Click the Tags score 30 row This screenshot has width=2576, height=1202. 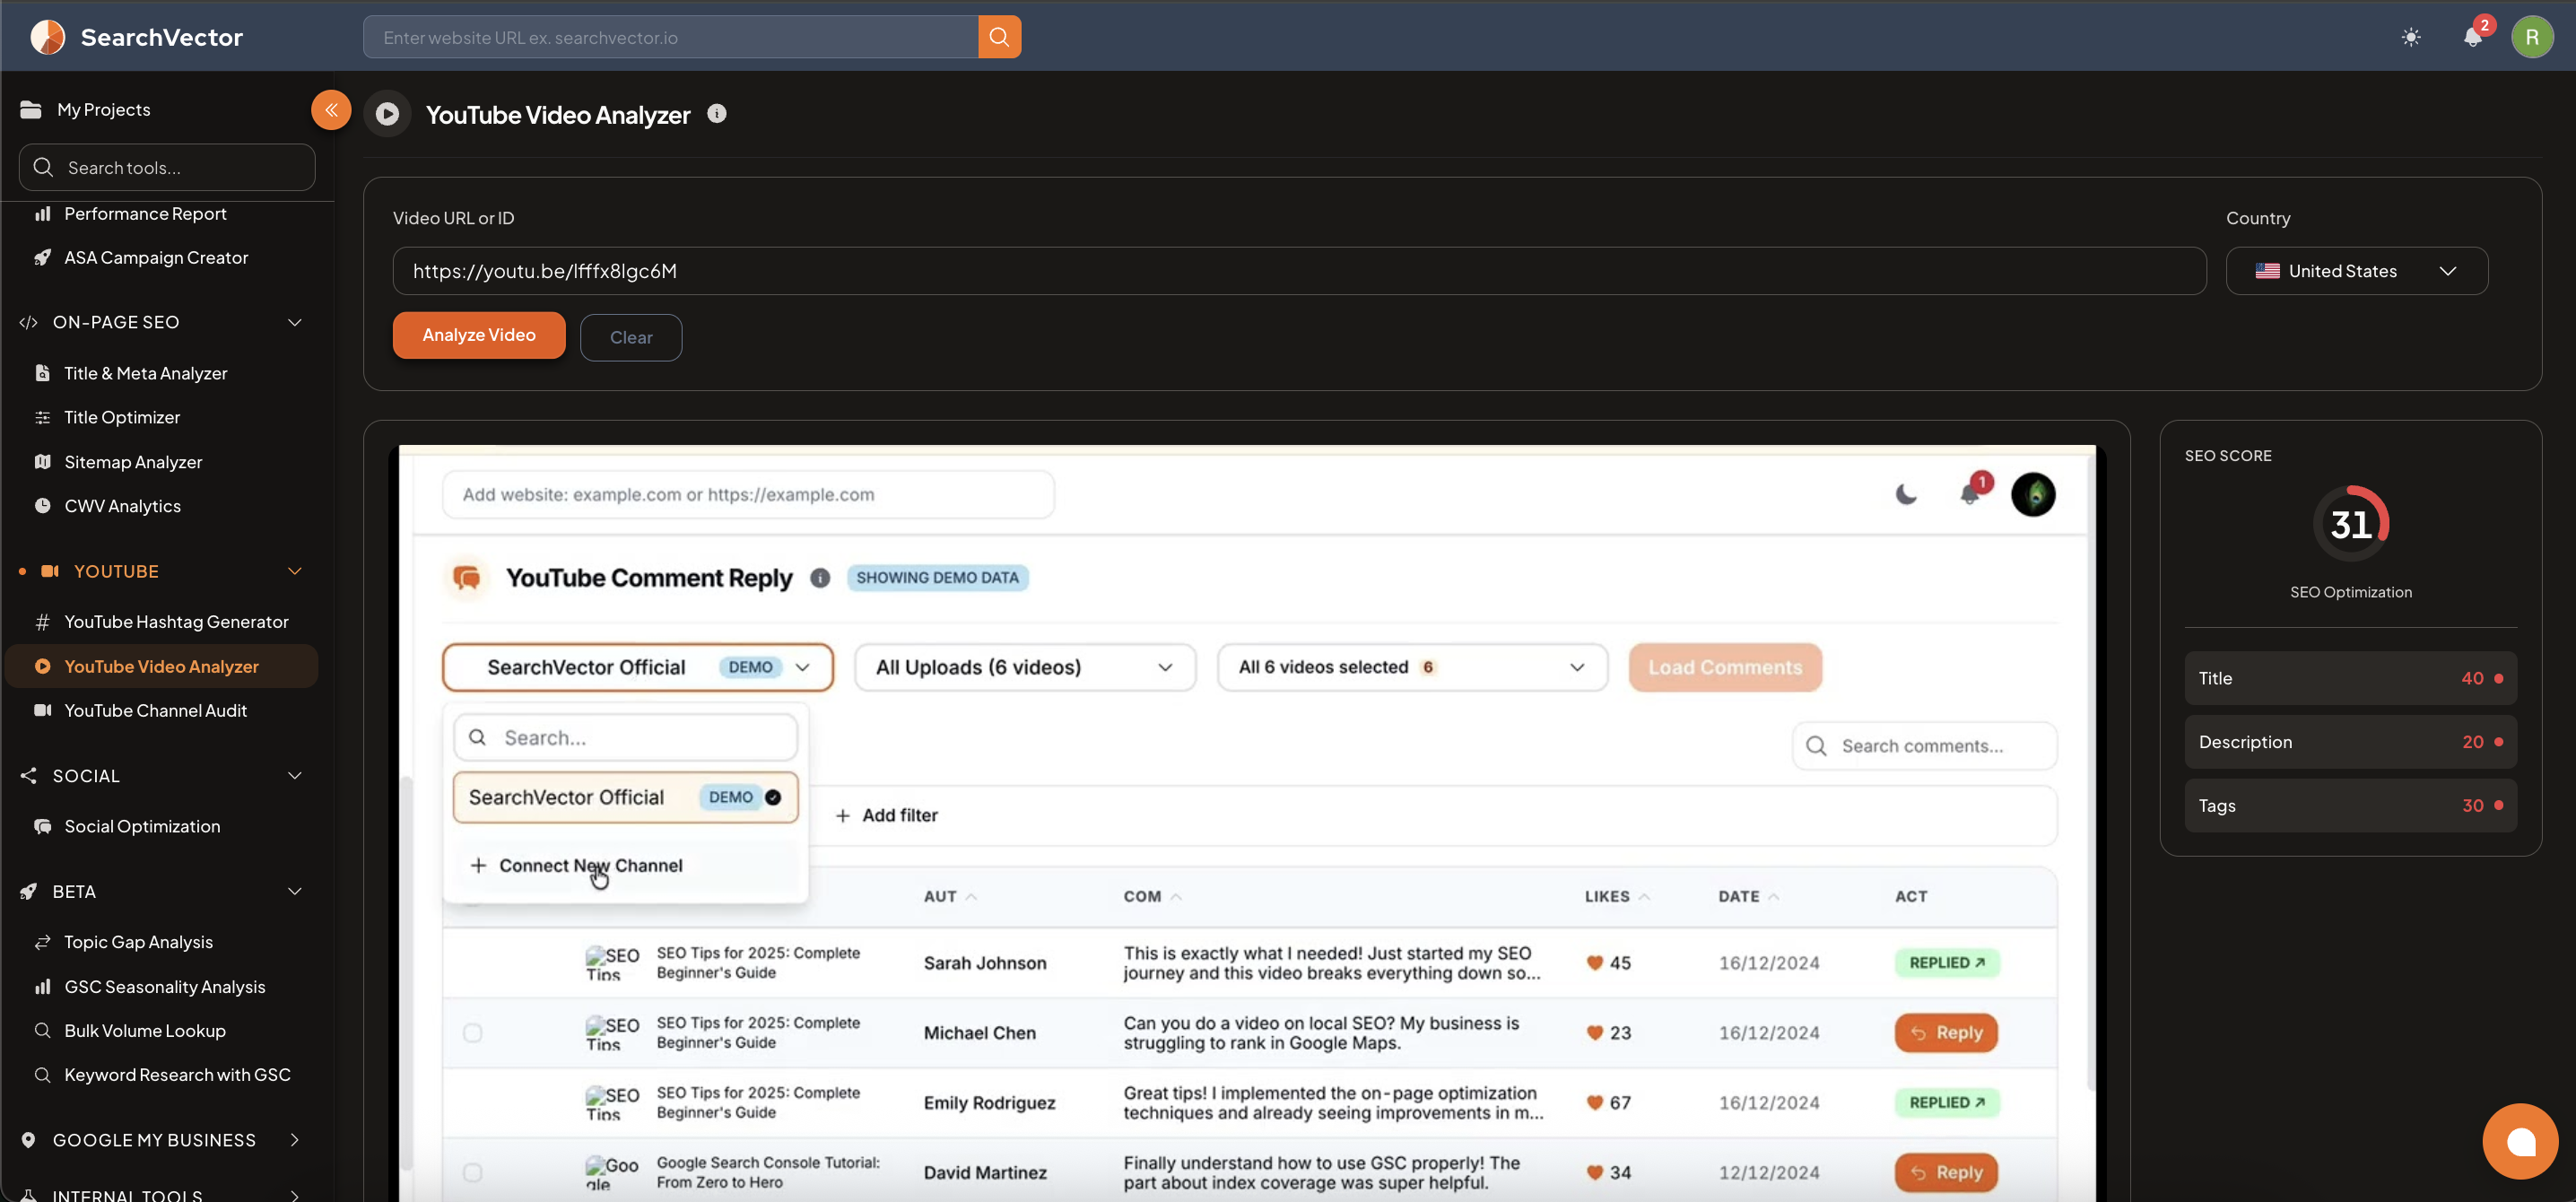point(2350,805)
